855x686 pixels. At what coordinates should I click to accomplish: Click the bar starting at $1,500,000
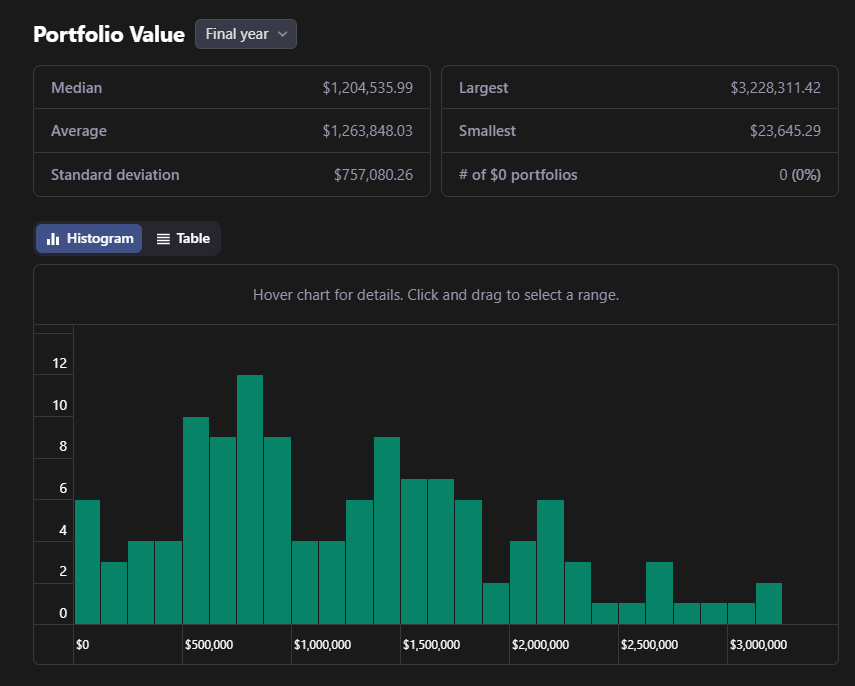(x=414, y=551)
